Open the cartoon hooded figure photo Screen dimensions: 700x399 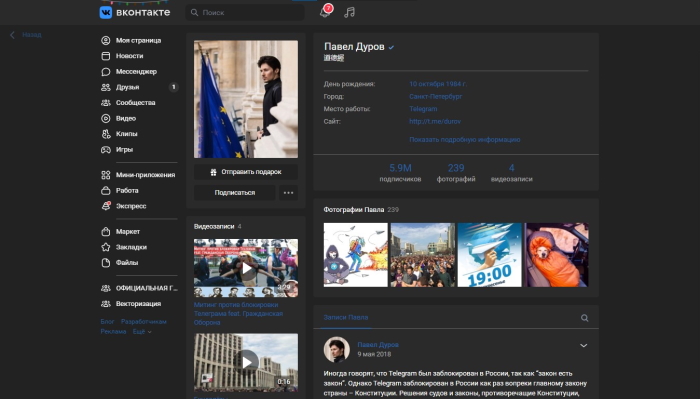point(355,255)
